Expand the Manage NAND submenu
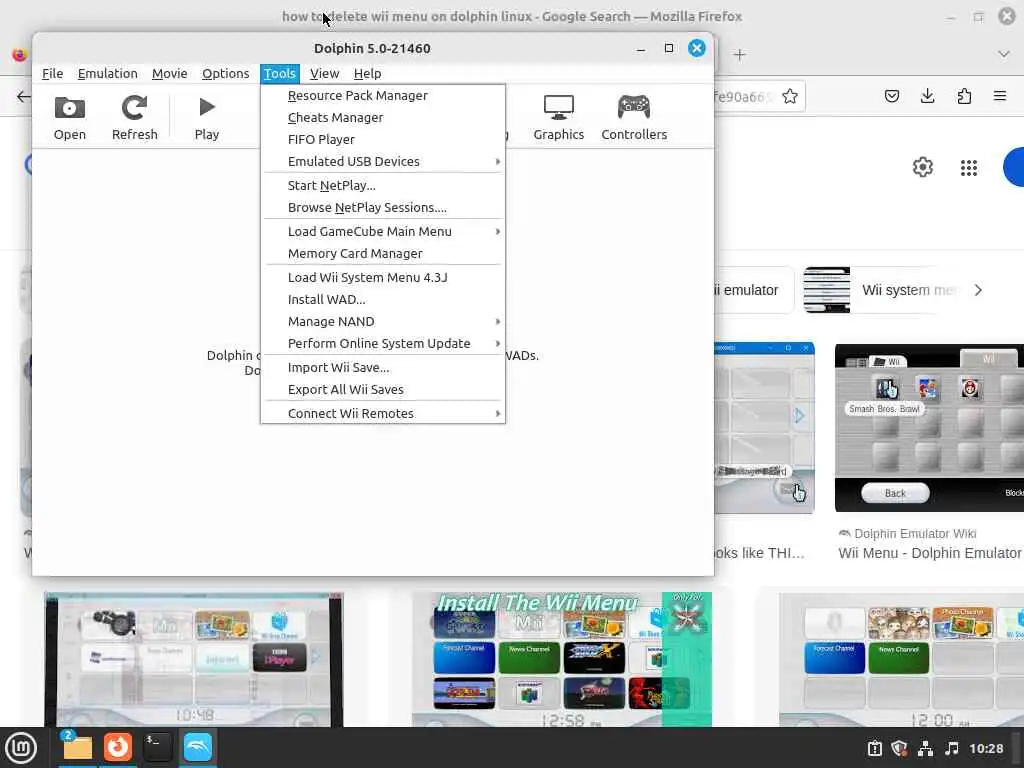The image size is (1024, 768). point(383,321)
